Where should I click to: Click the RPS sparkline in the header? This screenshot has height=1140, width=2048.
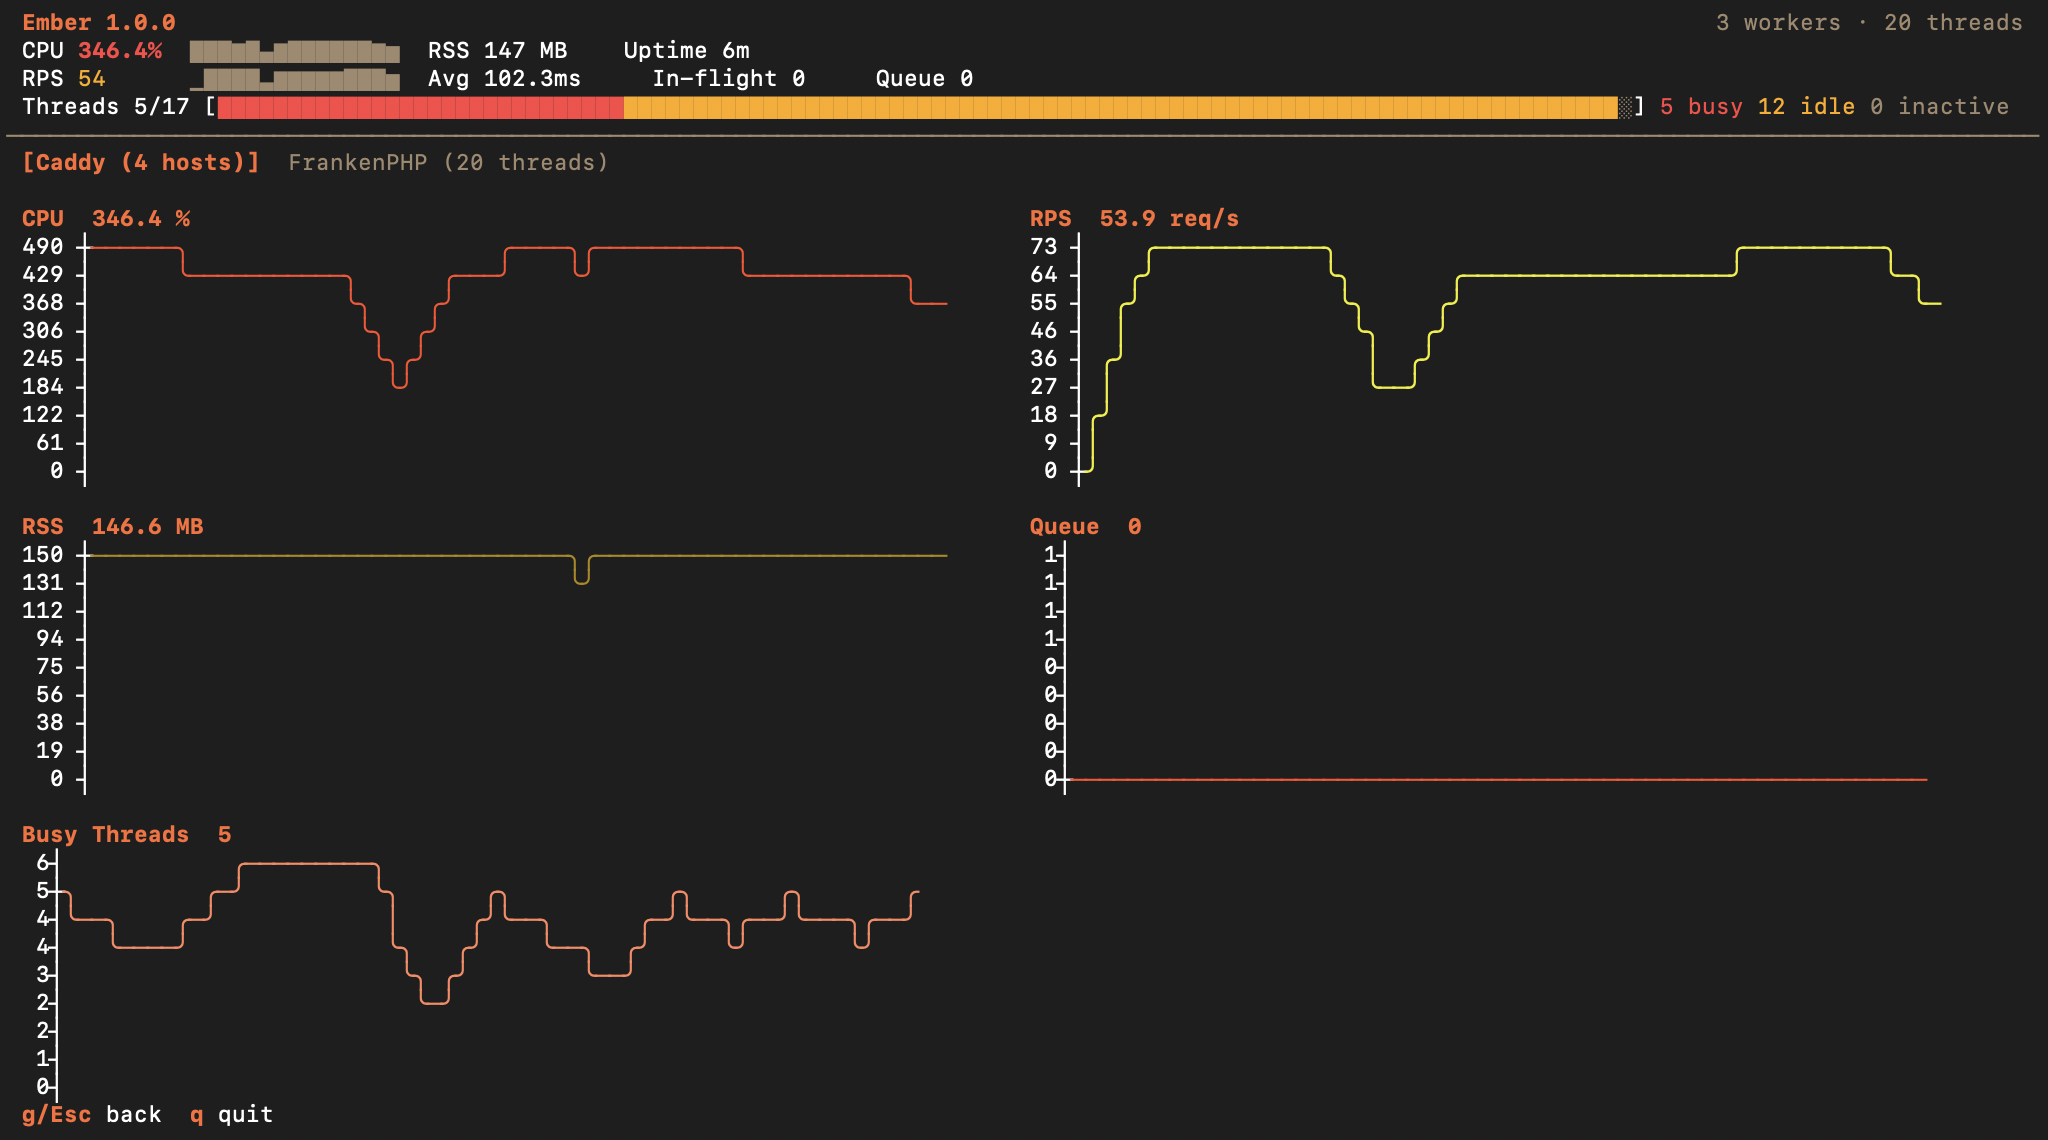[294, 79]
